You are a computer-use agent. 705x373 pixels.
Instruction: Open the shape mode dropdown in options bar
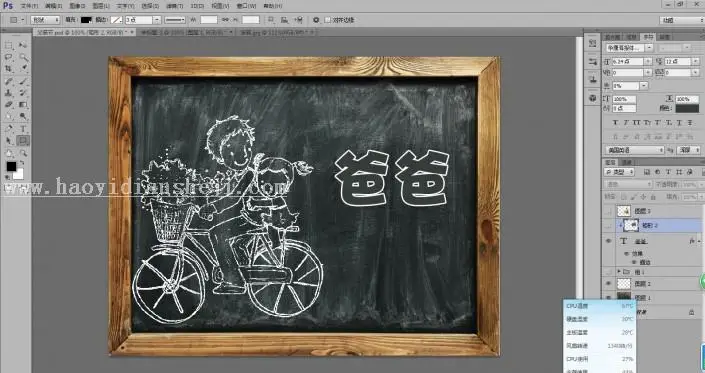click(45, 20)
